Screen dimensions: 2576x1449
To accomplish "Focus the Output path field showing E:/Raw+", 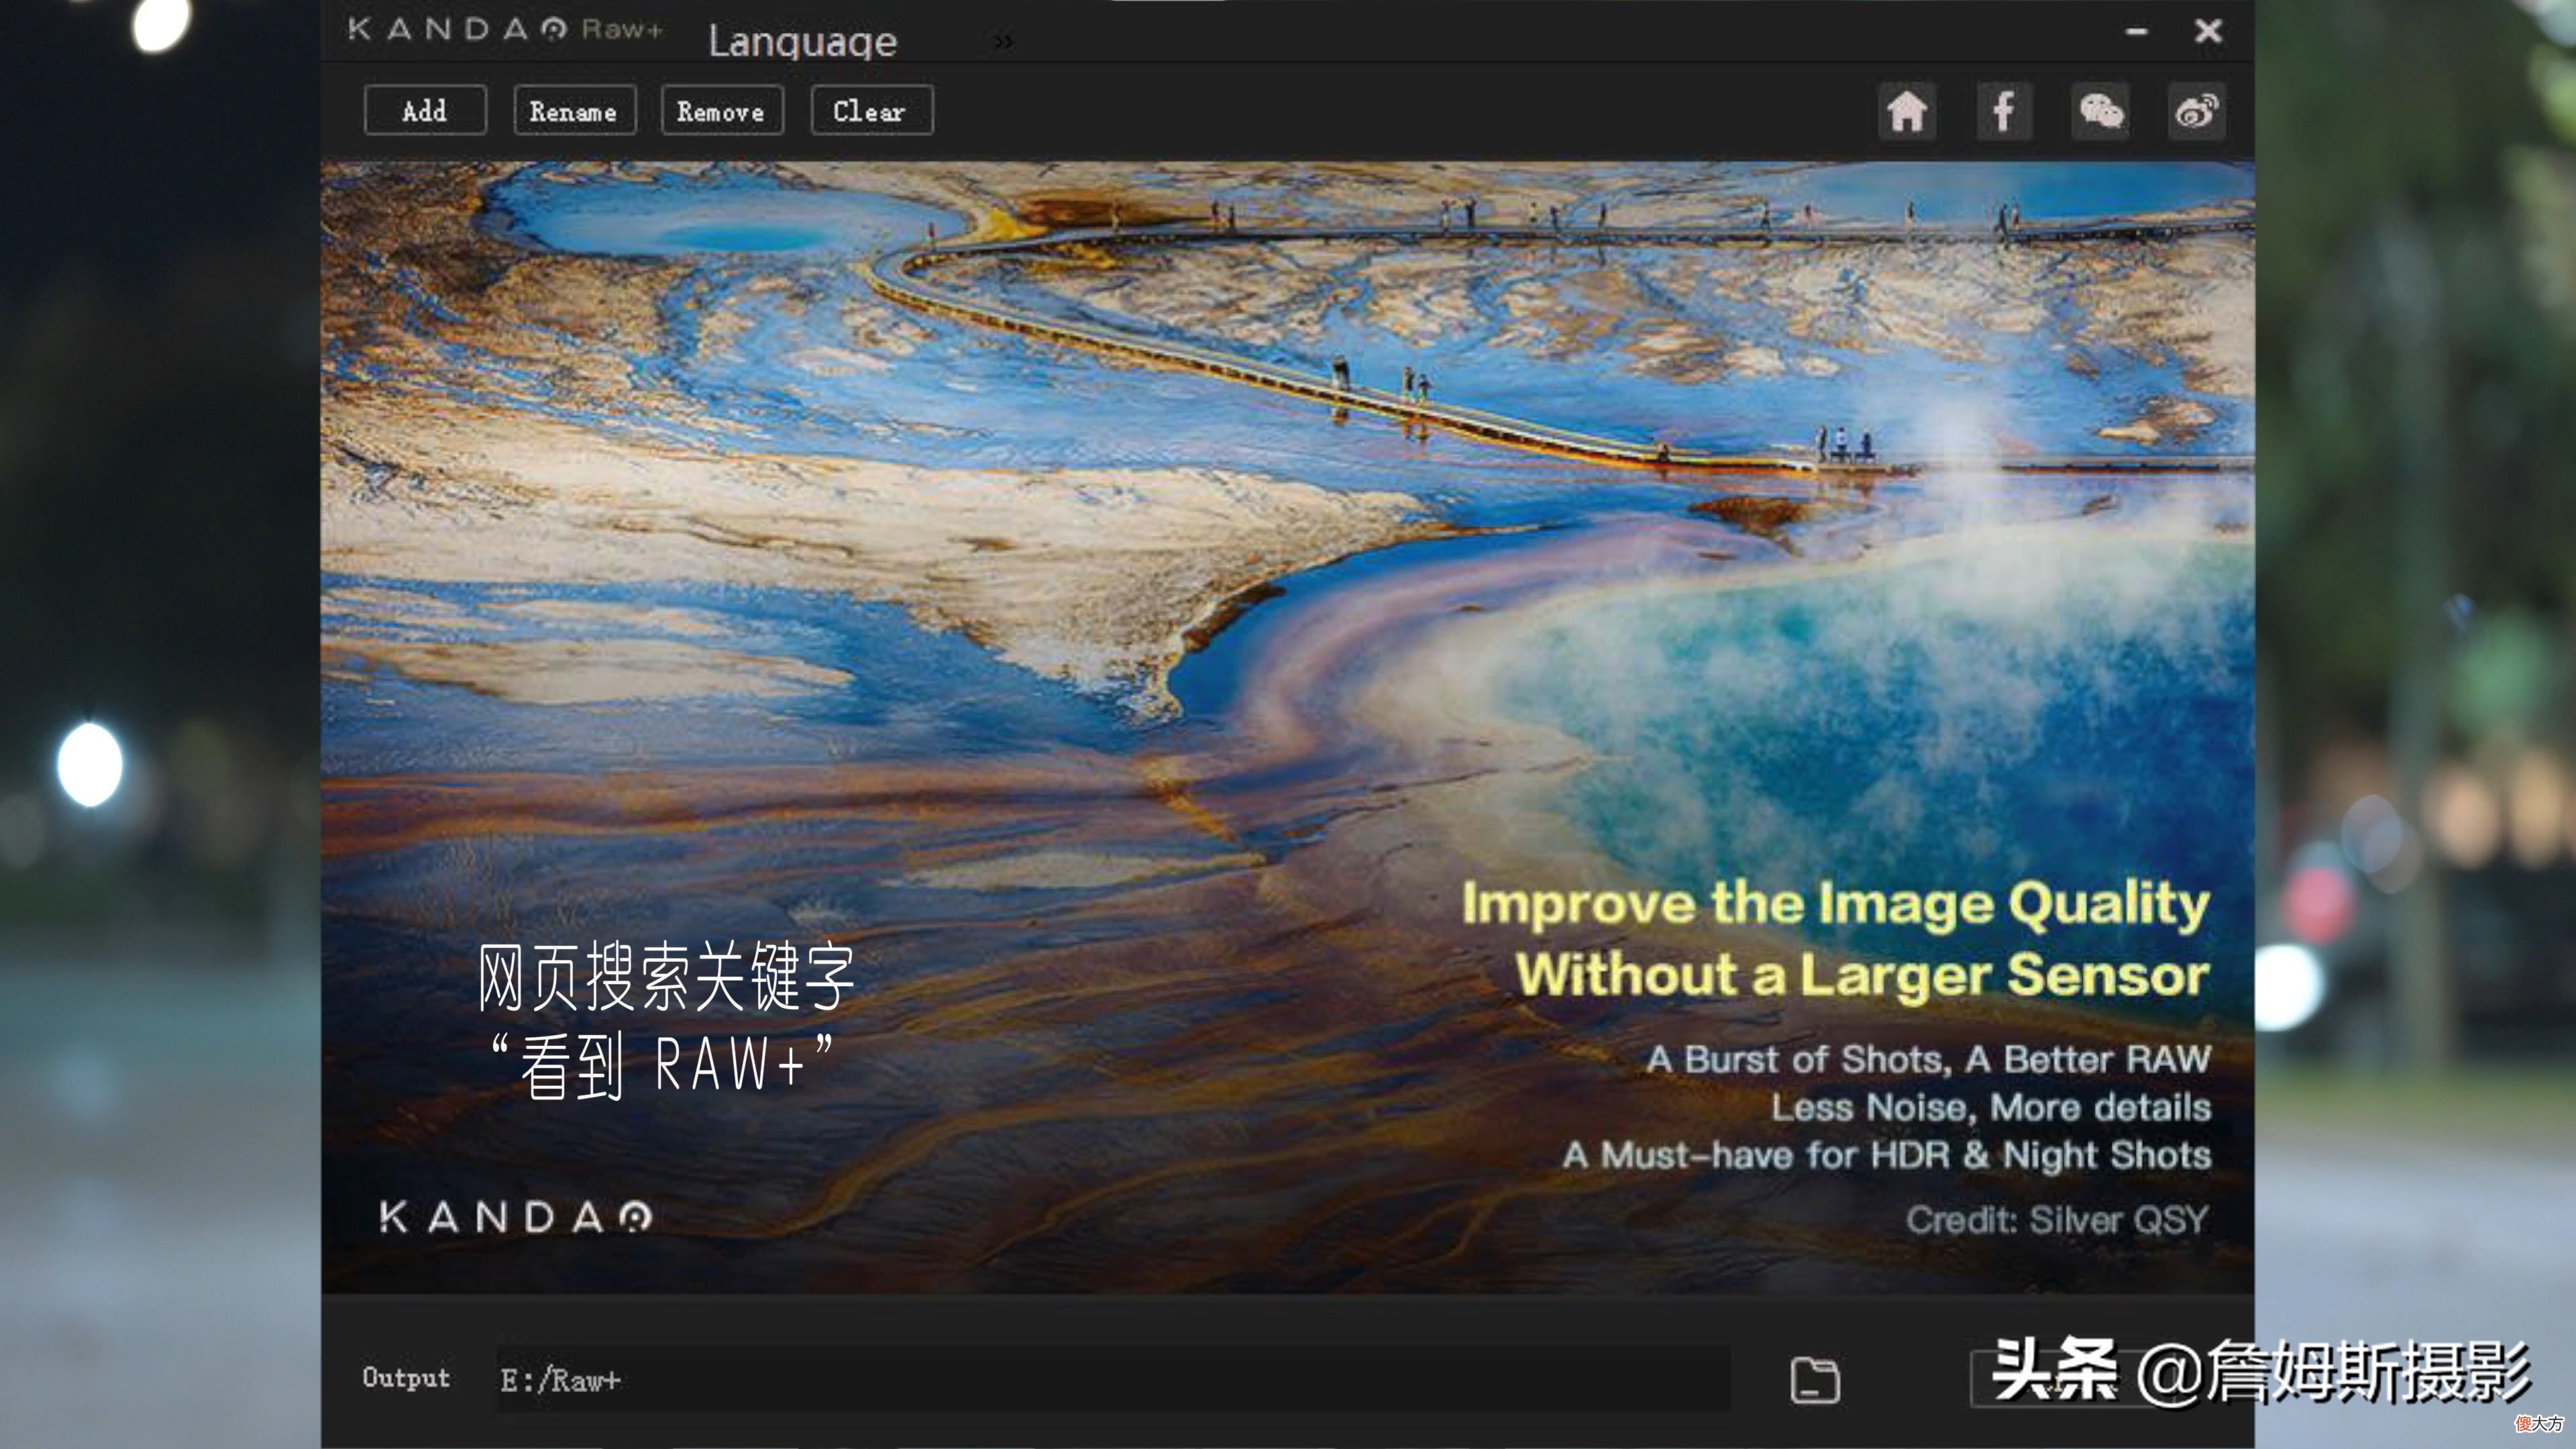I will click(1113, 1380).
